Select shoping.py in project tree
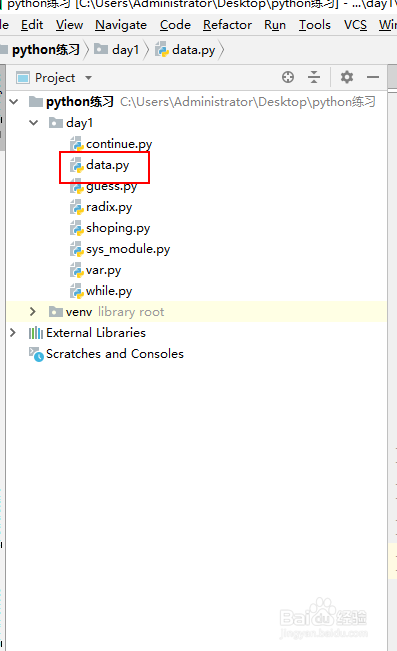This screenshot has height=651, width=397. (118, 228)
